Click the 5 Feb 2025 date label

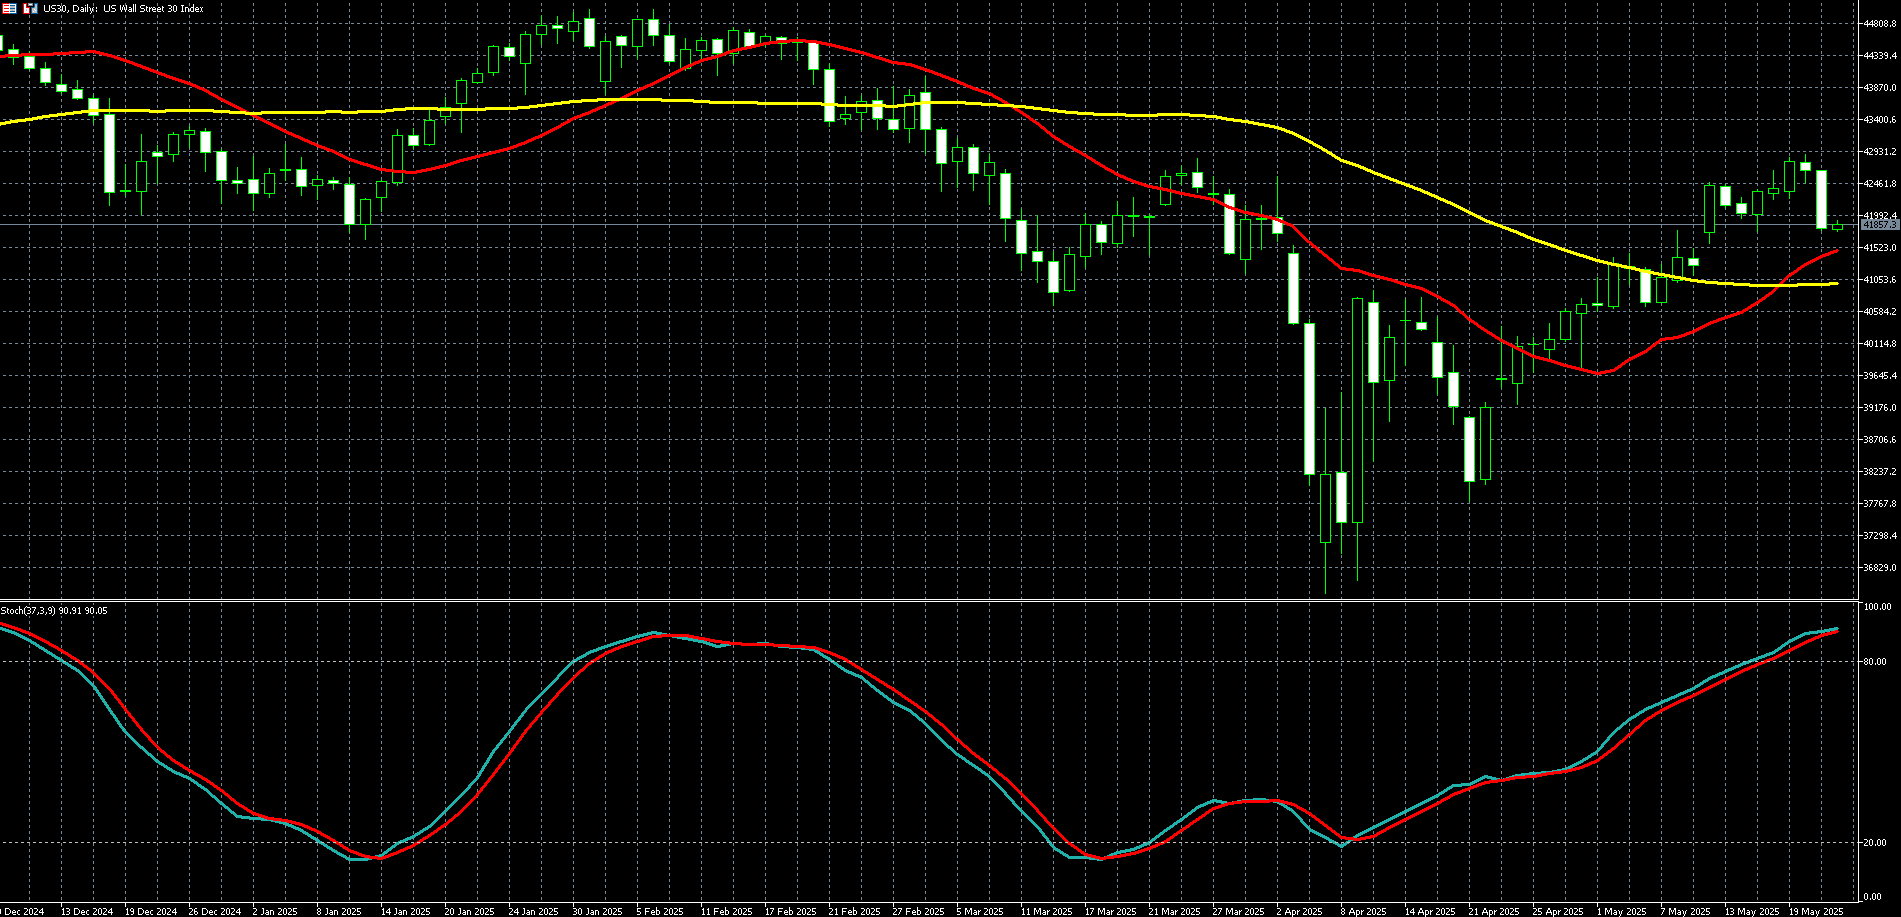(x=660, y=911)
